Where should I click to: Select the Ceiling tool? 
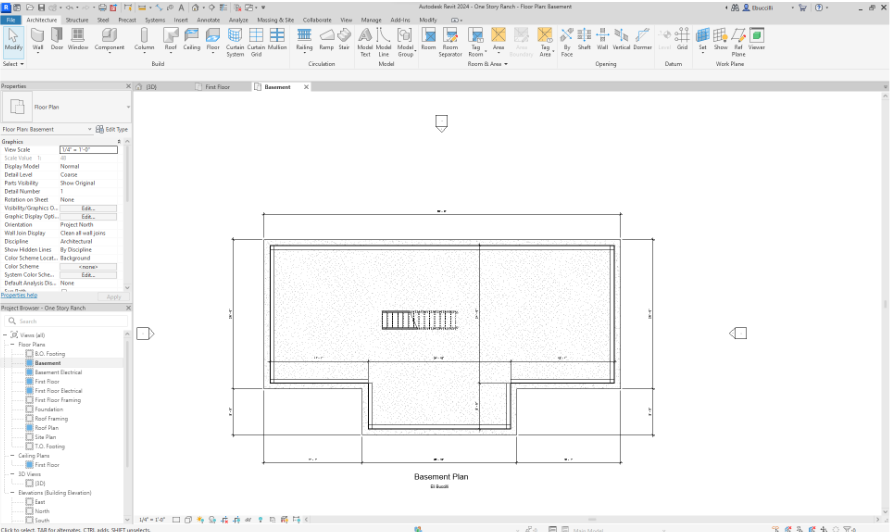[191, 39]
